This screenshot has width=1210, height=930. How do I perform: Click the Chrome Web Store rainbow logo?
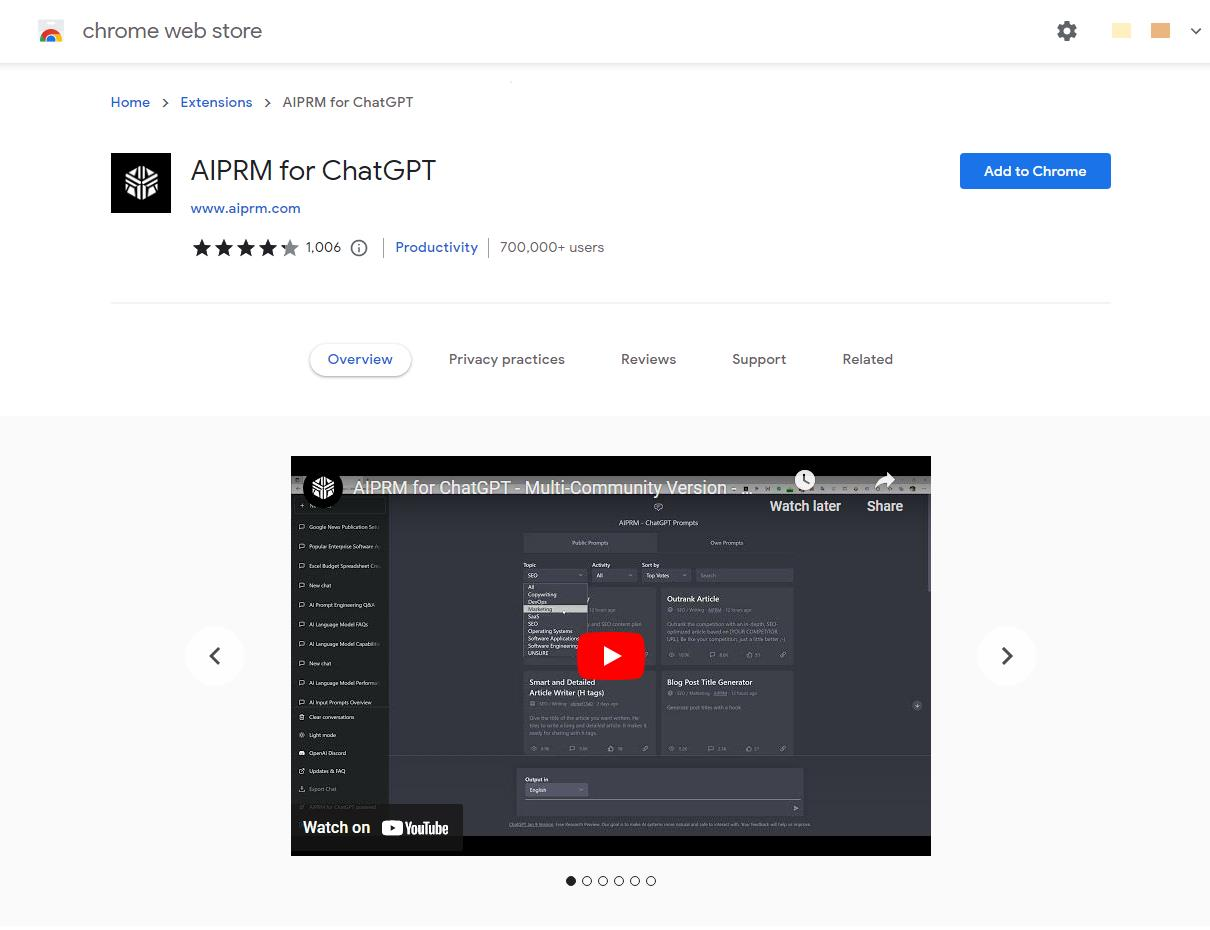pyautogui.click(x=51, y=31)
